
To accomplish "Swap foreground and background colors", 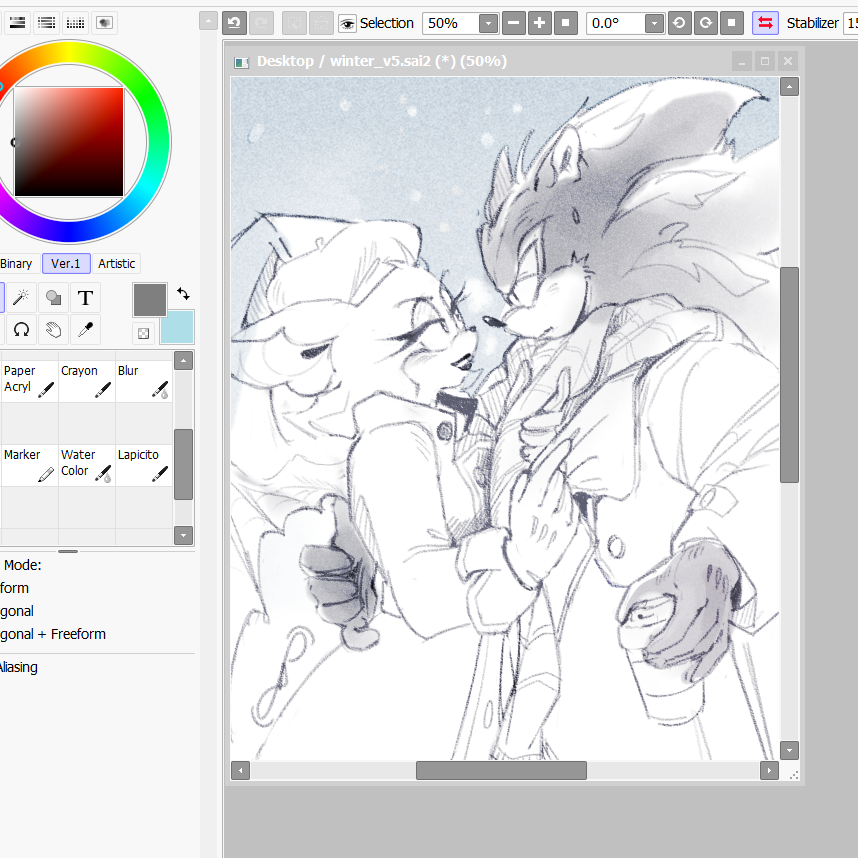I will [x=183, y=294].
